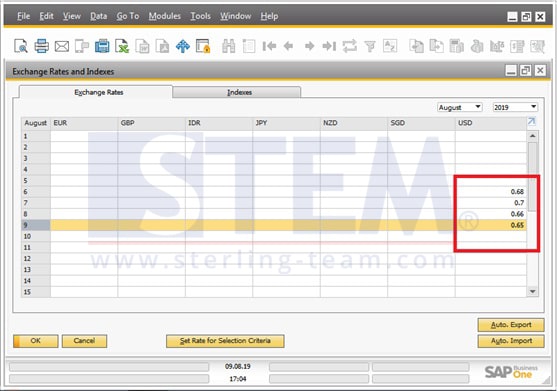Click scroll down arrow of rates table
The image size is (557, 391).
point(532,292)
